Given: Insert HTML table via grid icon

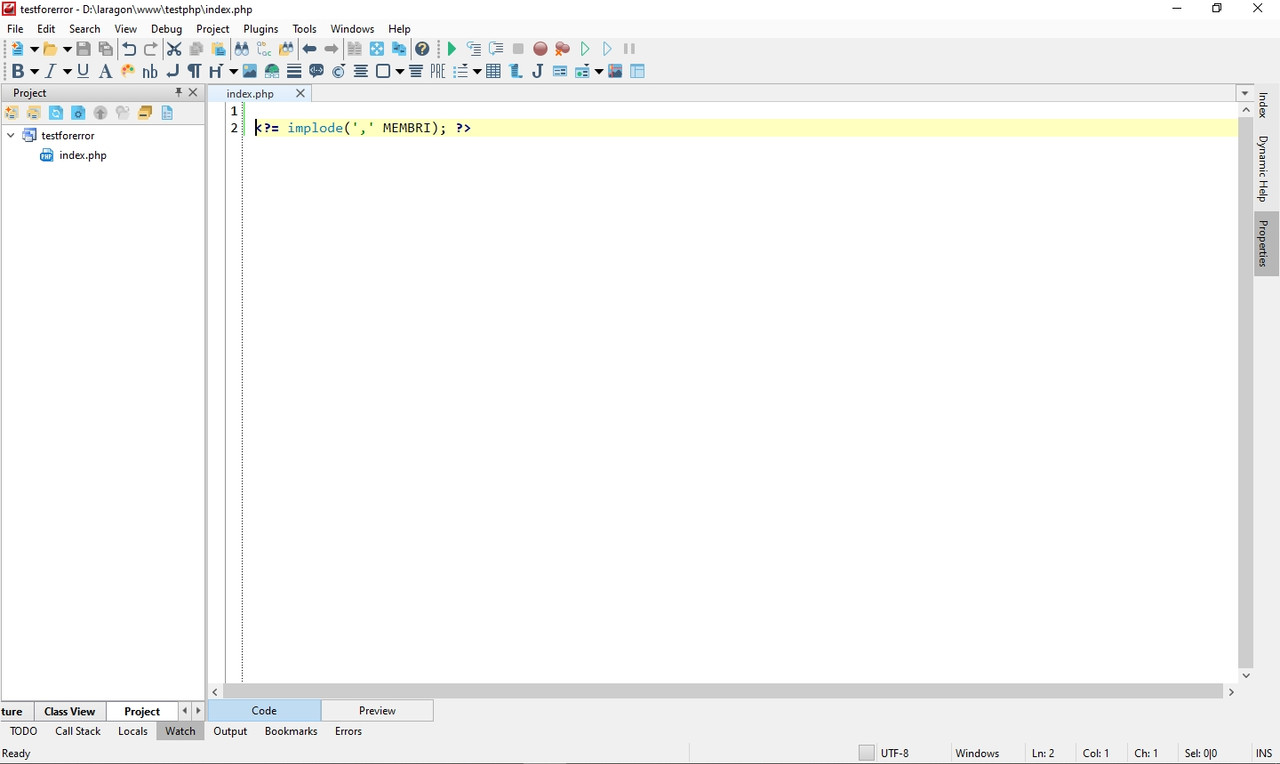Looking at the screenshot, I should point(493,71).
